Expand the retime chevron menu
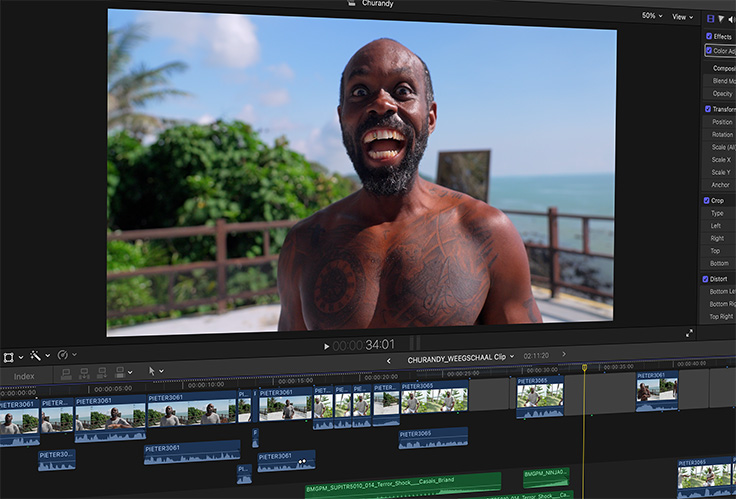The width and height of the screenshot is (736, 499). click(74, 354)
